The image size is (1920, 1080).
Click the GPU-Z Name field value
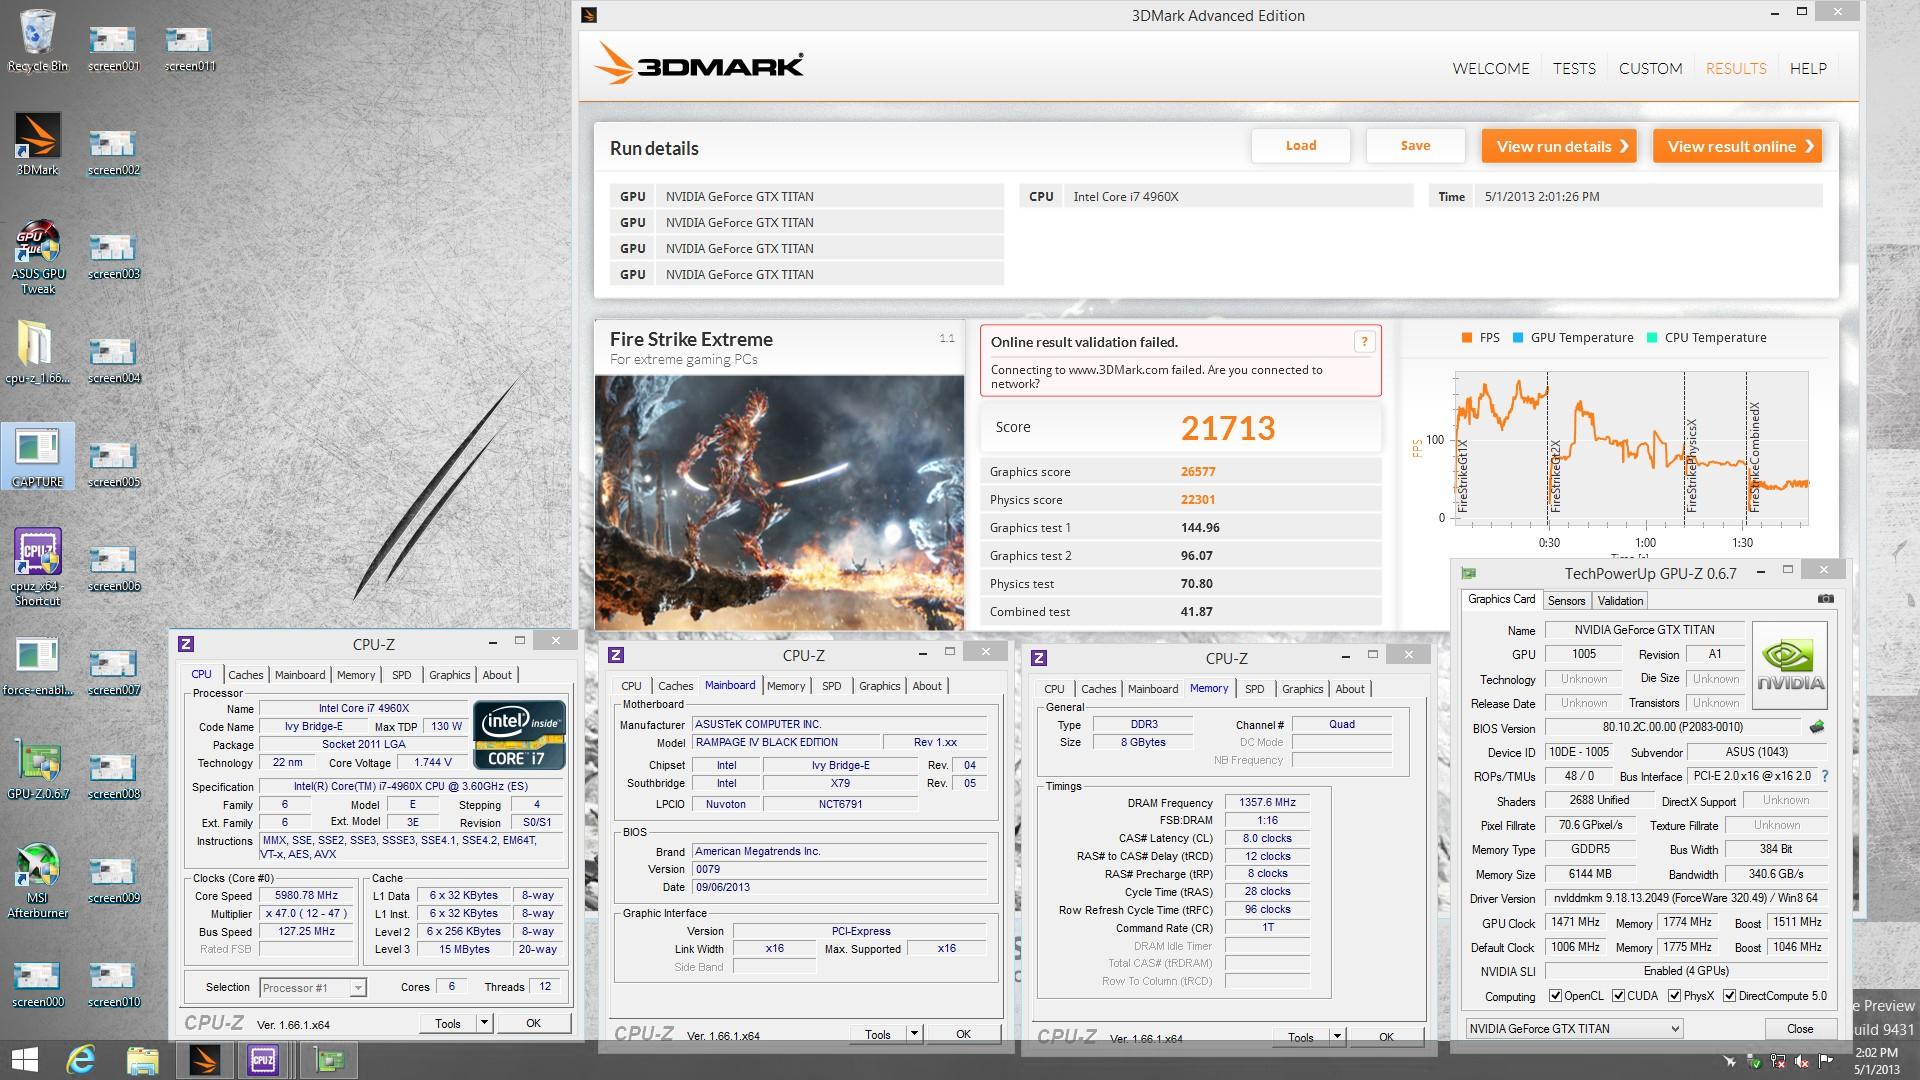tap(1644, 630)
